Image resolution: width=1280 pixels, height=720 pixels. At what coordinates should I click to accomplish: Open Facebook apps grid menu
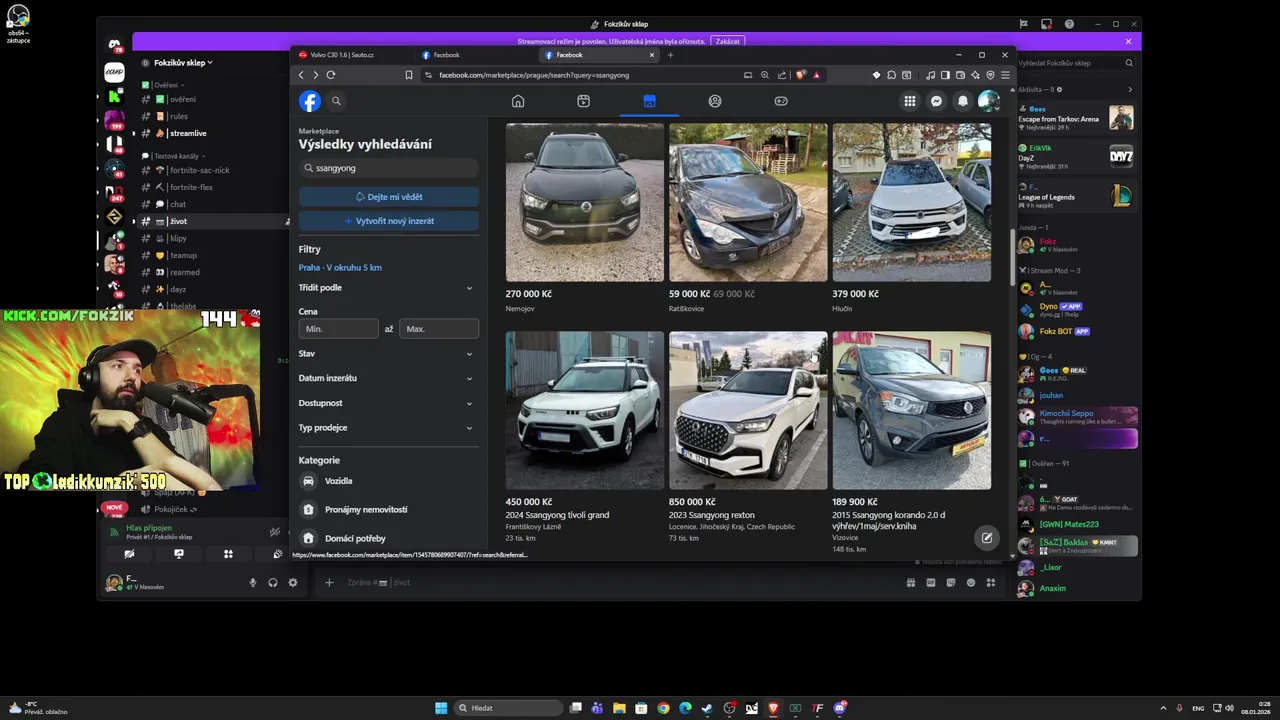[x=909, y=101]
